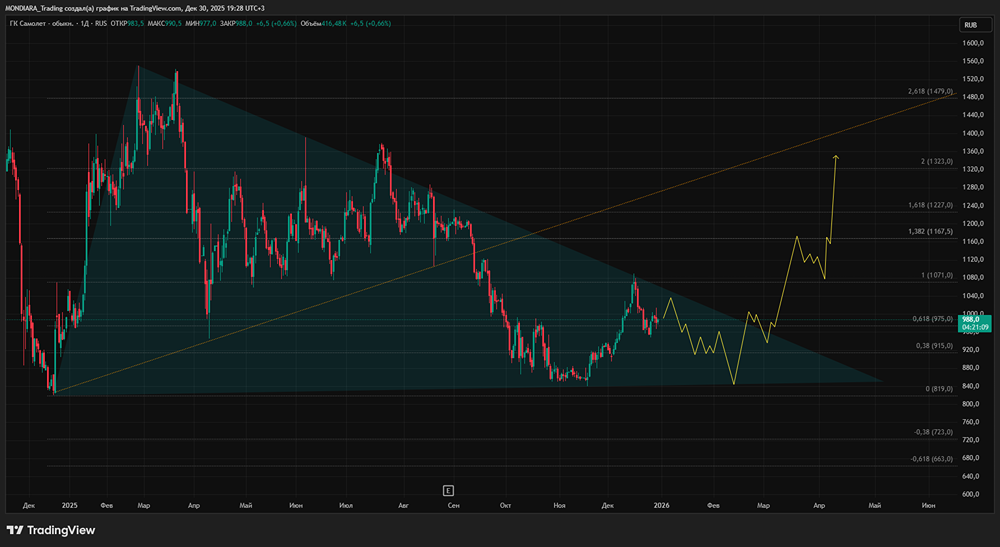This screenshot has height=547, width=1000.
Task: Click the 2026 label on time axis
Action: tap(661, 507)
